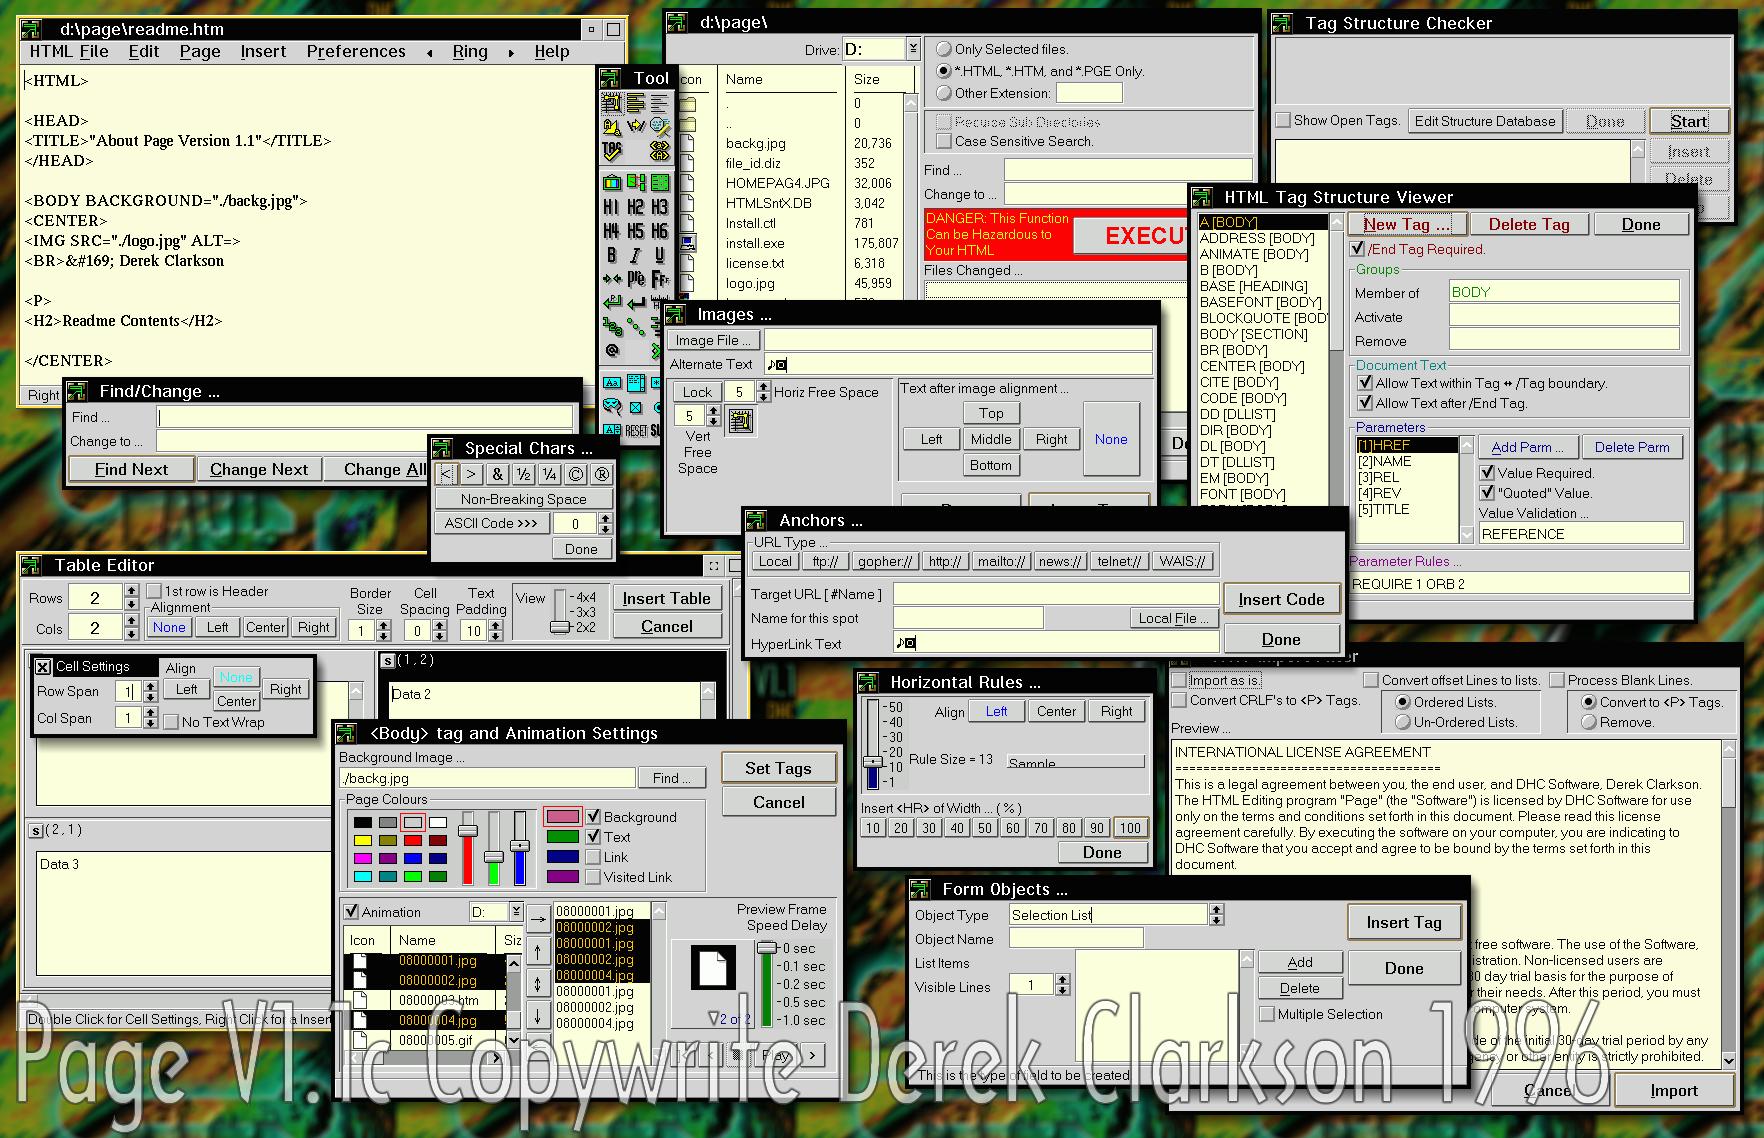The image size is (1764, 1138).
Task: Toggle the Link colour checkbox
Action: point(594,857)
